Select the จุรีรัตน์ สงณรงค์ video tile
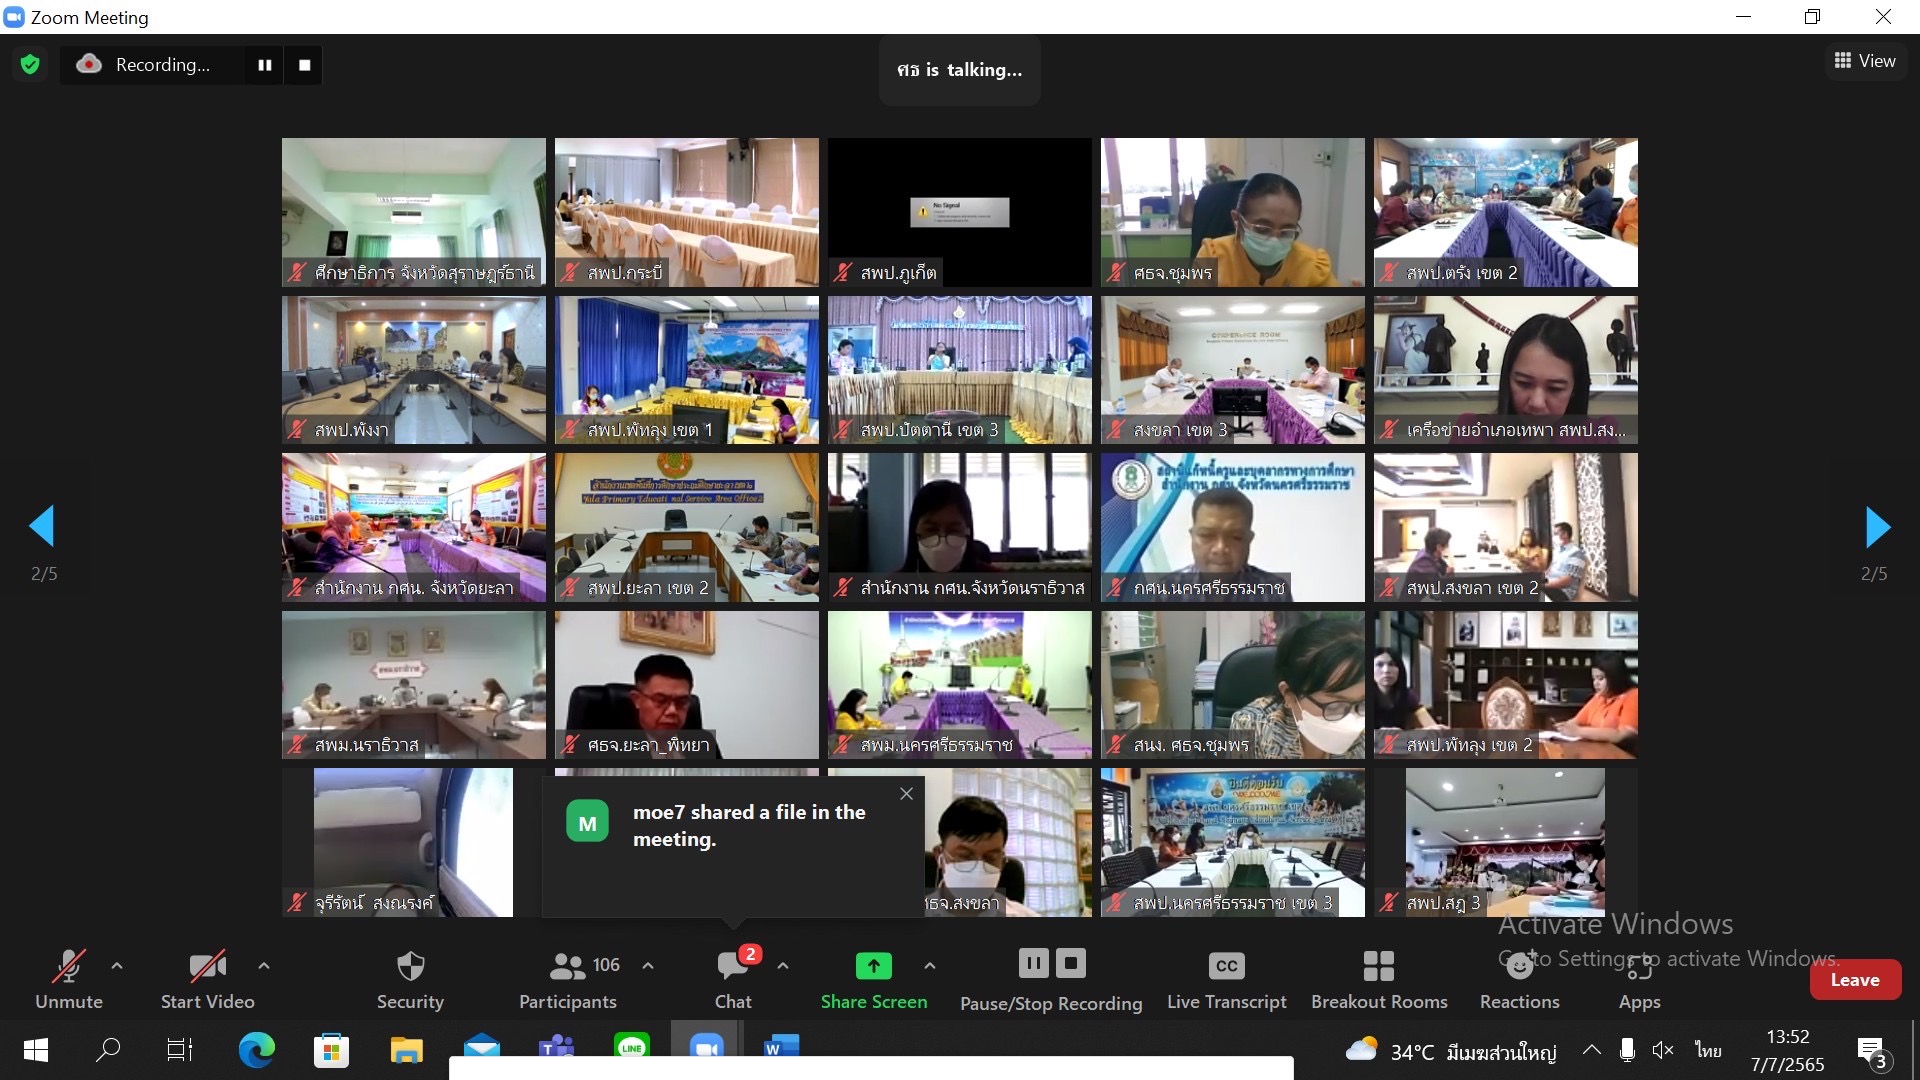The width and height of the screenshot is (1920, 1080). coord(413,842)
